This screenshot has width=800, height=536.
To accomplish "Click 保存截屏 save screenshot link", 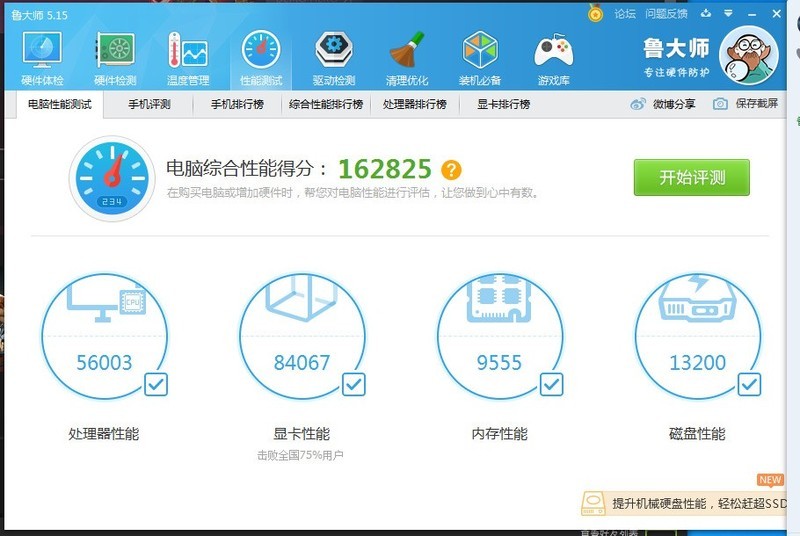I will (757, 104).
